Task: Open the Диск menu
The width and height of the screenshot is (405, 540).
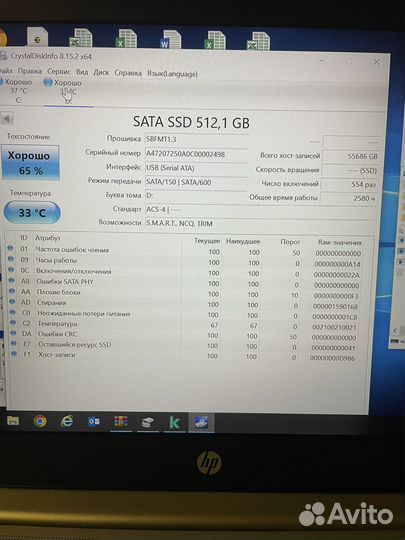Action: (x=101, y=73)
